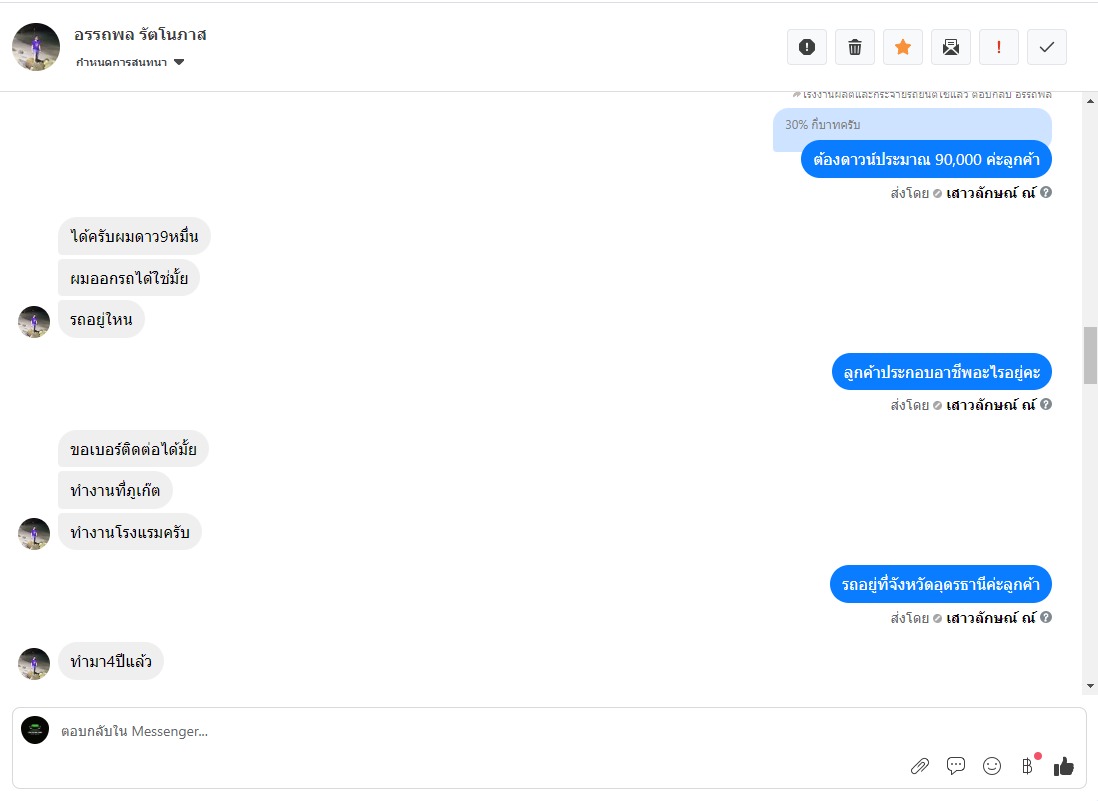1098x801 pixels.
Task: Open saved replies speech bubble icon
Action: click(x=956, y=766)
